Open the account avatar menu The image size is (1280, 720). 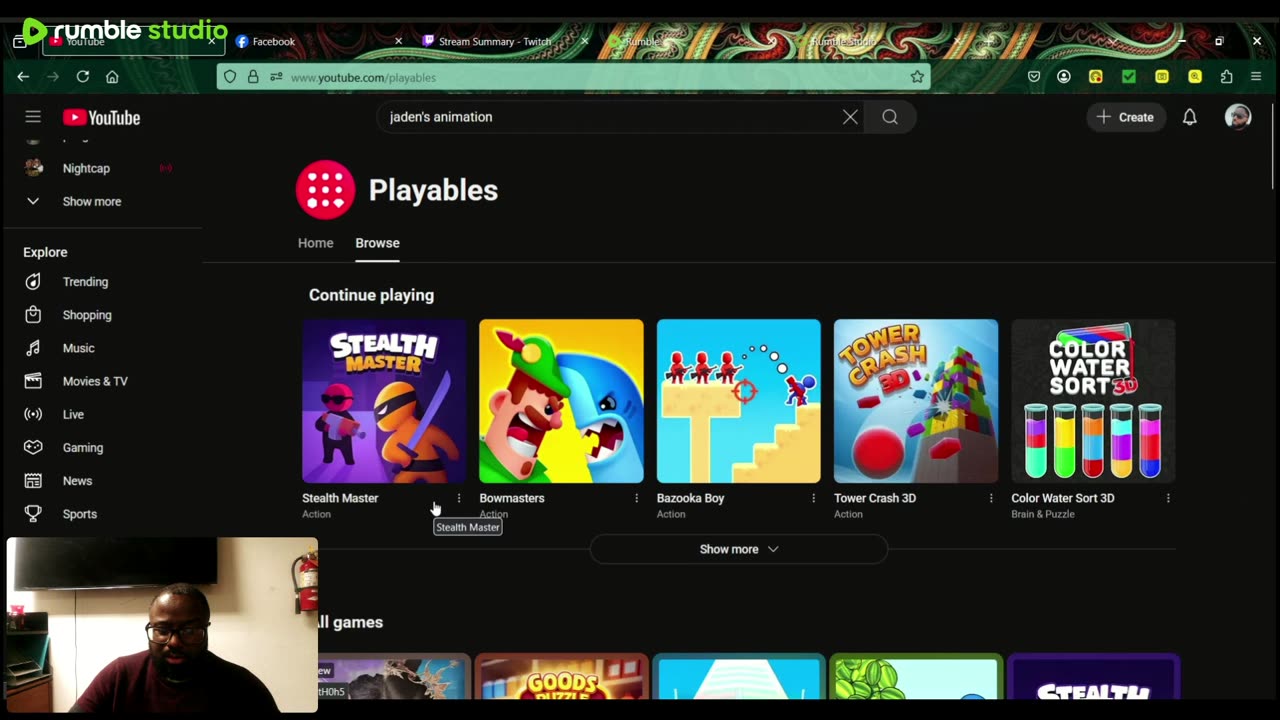pos(1238,117)
